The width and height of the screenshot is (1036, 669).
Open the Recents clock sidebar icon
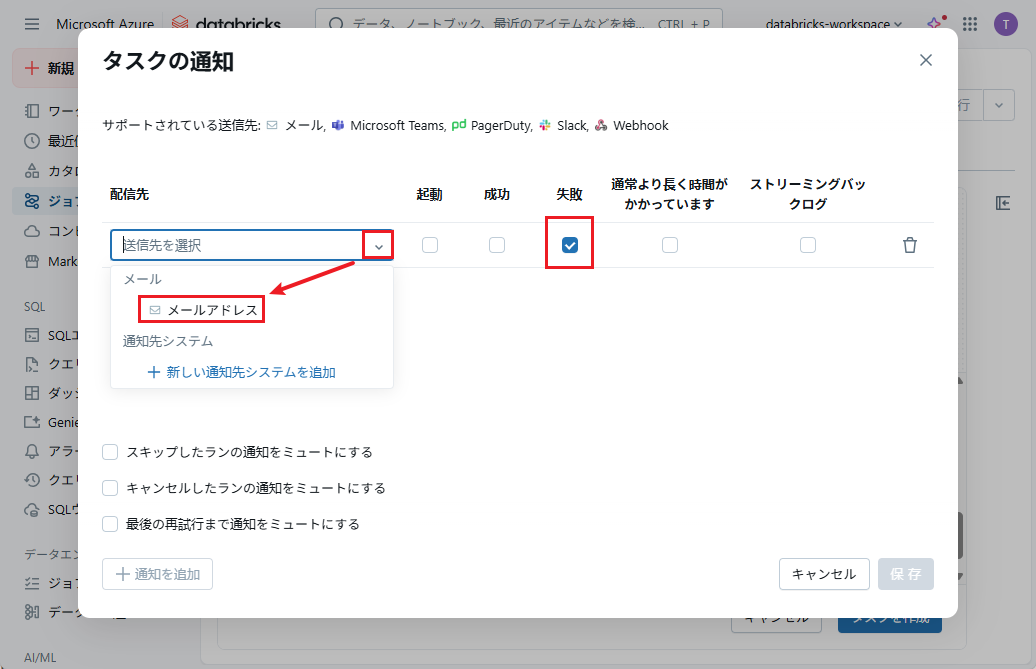(32, 141)
